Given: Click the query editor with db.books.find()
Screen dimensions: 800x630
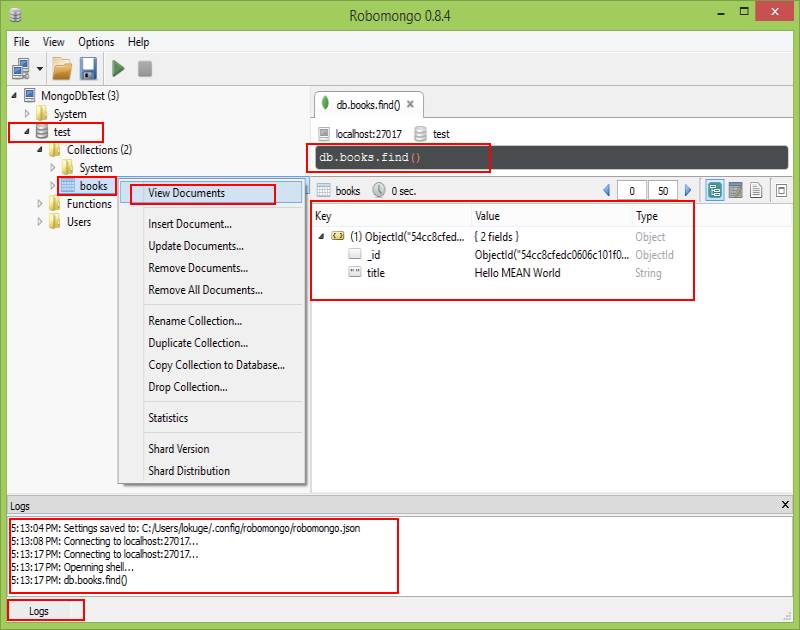Looking at the screenshot, I should click(x=552, y=158).
